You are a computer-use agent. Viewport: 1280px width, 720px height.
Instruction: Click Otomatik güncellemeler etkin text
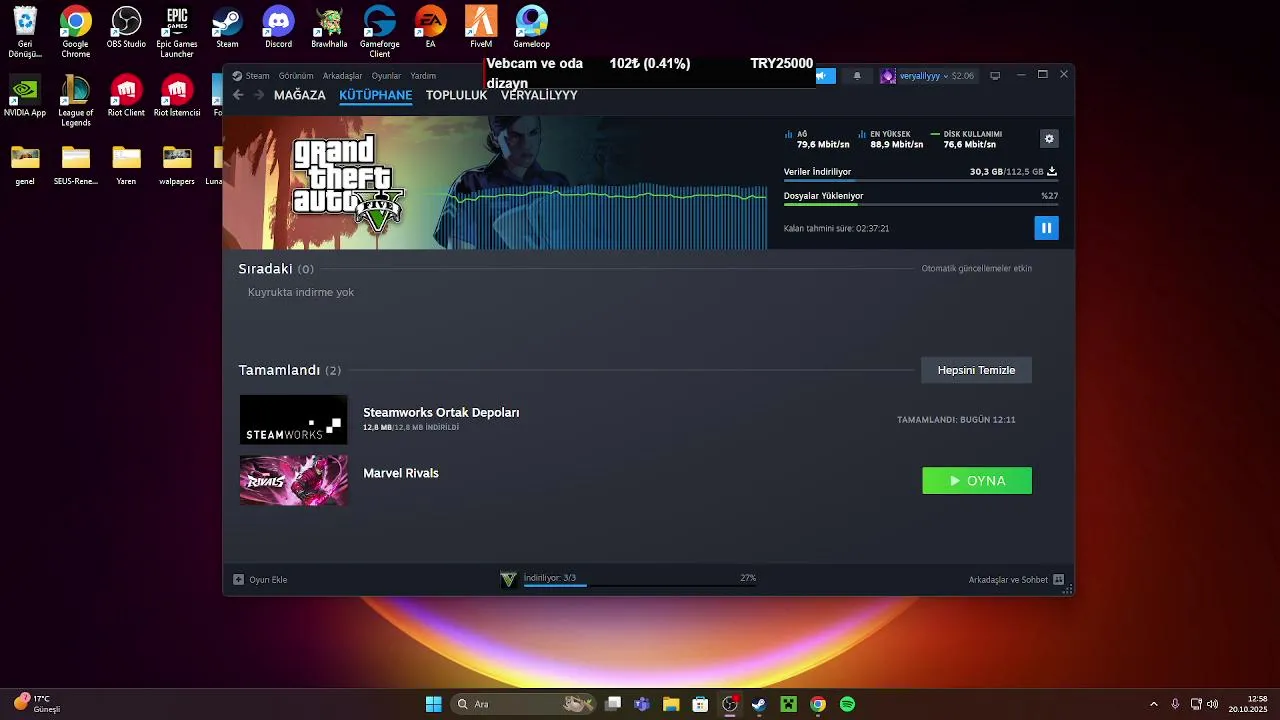coord(976,269)
